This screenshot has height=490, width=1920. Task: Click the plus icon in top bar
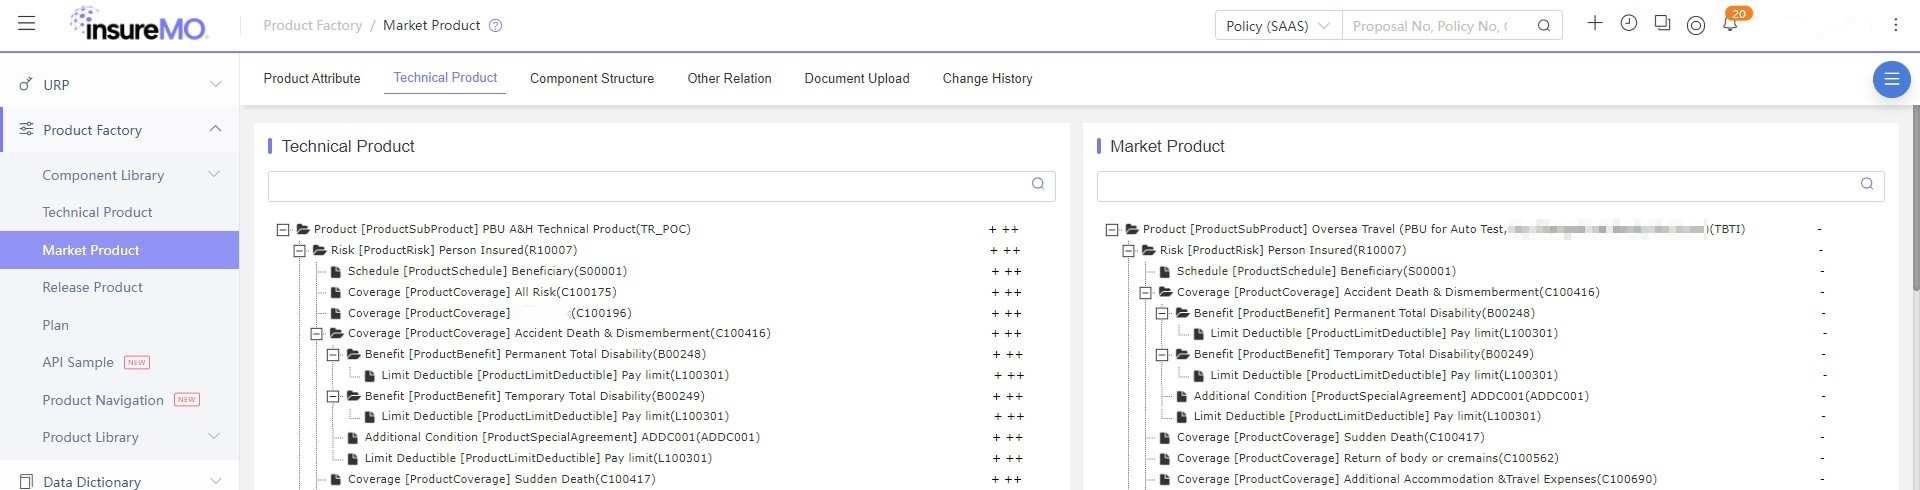[x=1595, y=23]
